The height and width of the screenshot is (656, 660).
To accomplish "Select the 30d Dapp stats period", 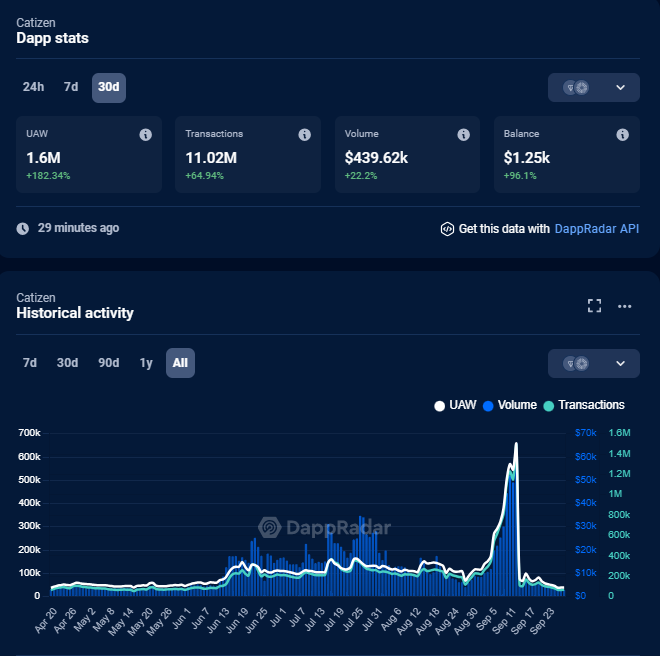I will (x=109, y=88).
